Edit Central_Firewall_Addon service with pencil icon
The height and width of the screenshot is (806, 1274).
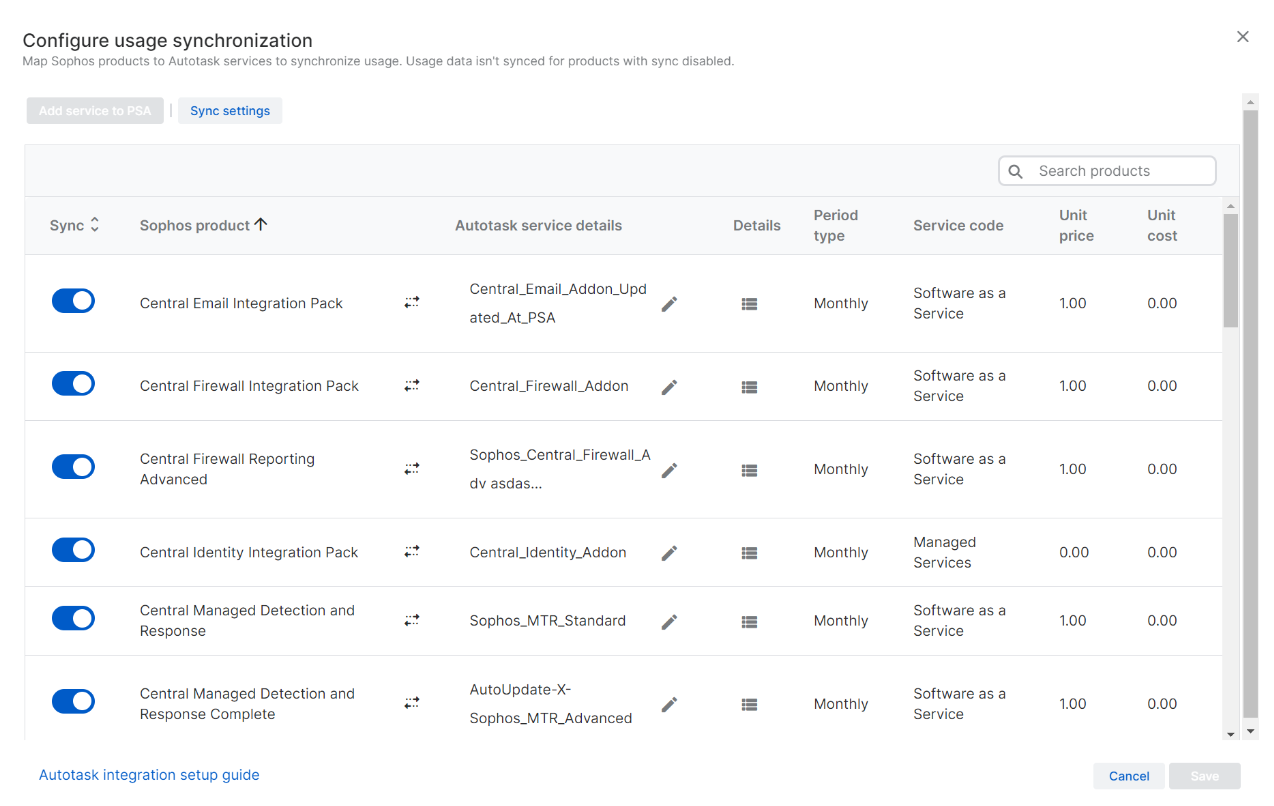click(669, 387)
